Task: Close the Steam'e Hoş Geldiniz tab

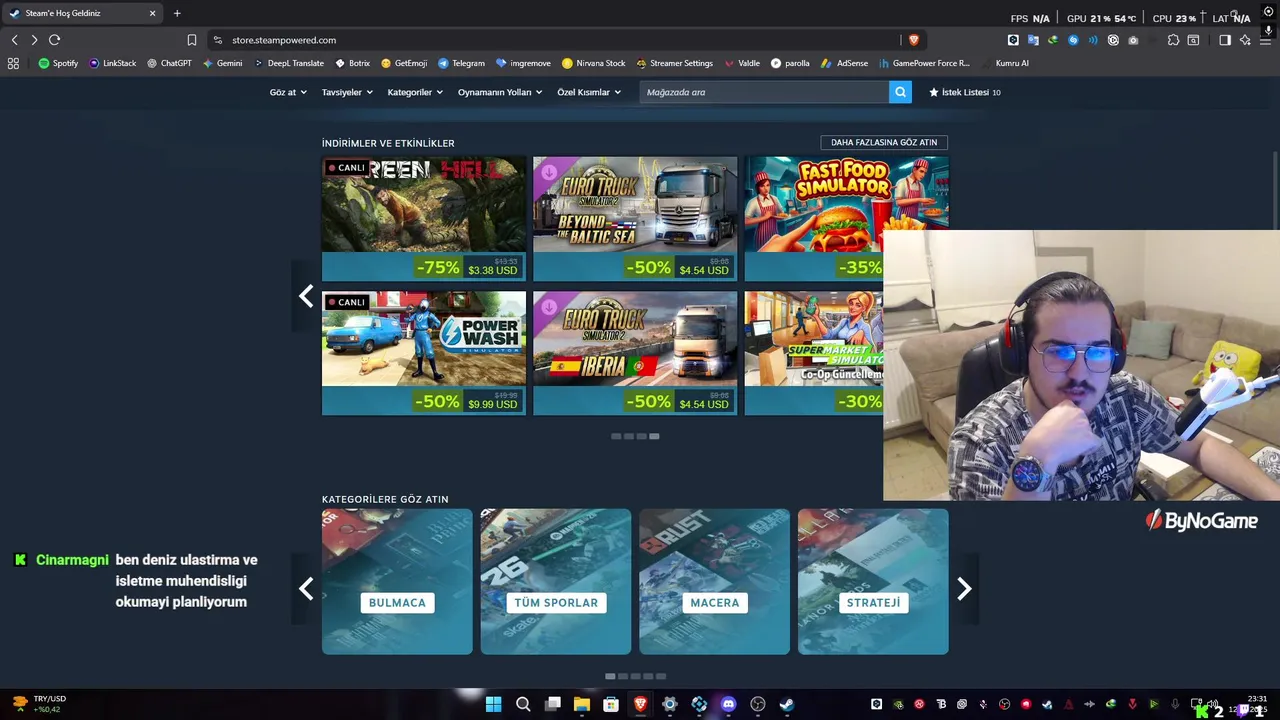Action: click(152, 13)
